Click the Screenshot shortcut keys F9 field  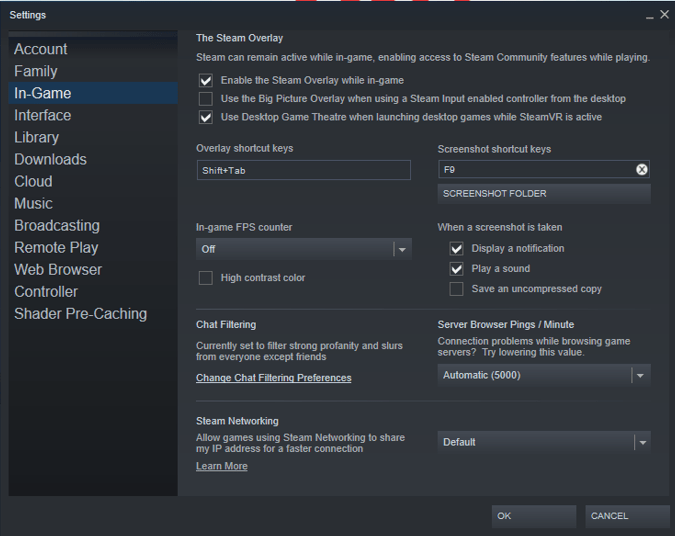tap(544, 170)
